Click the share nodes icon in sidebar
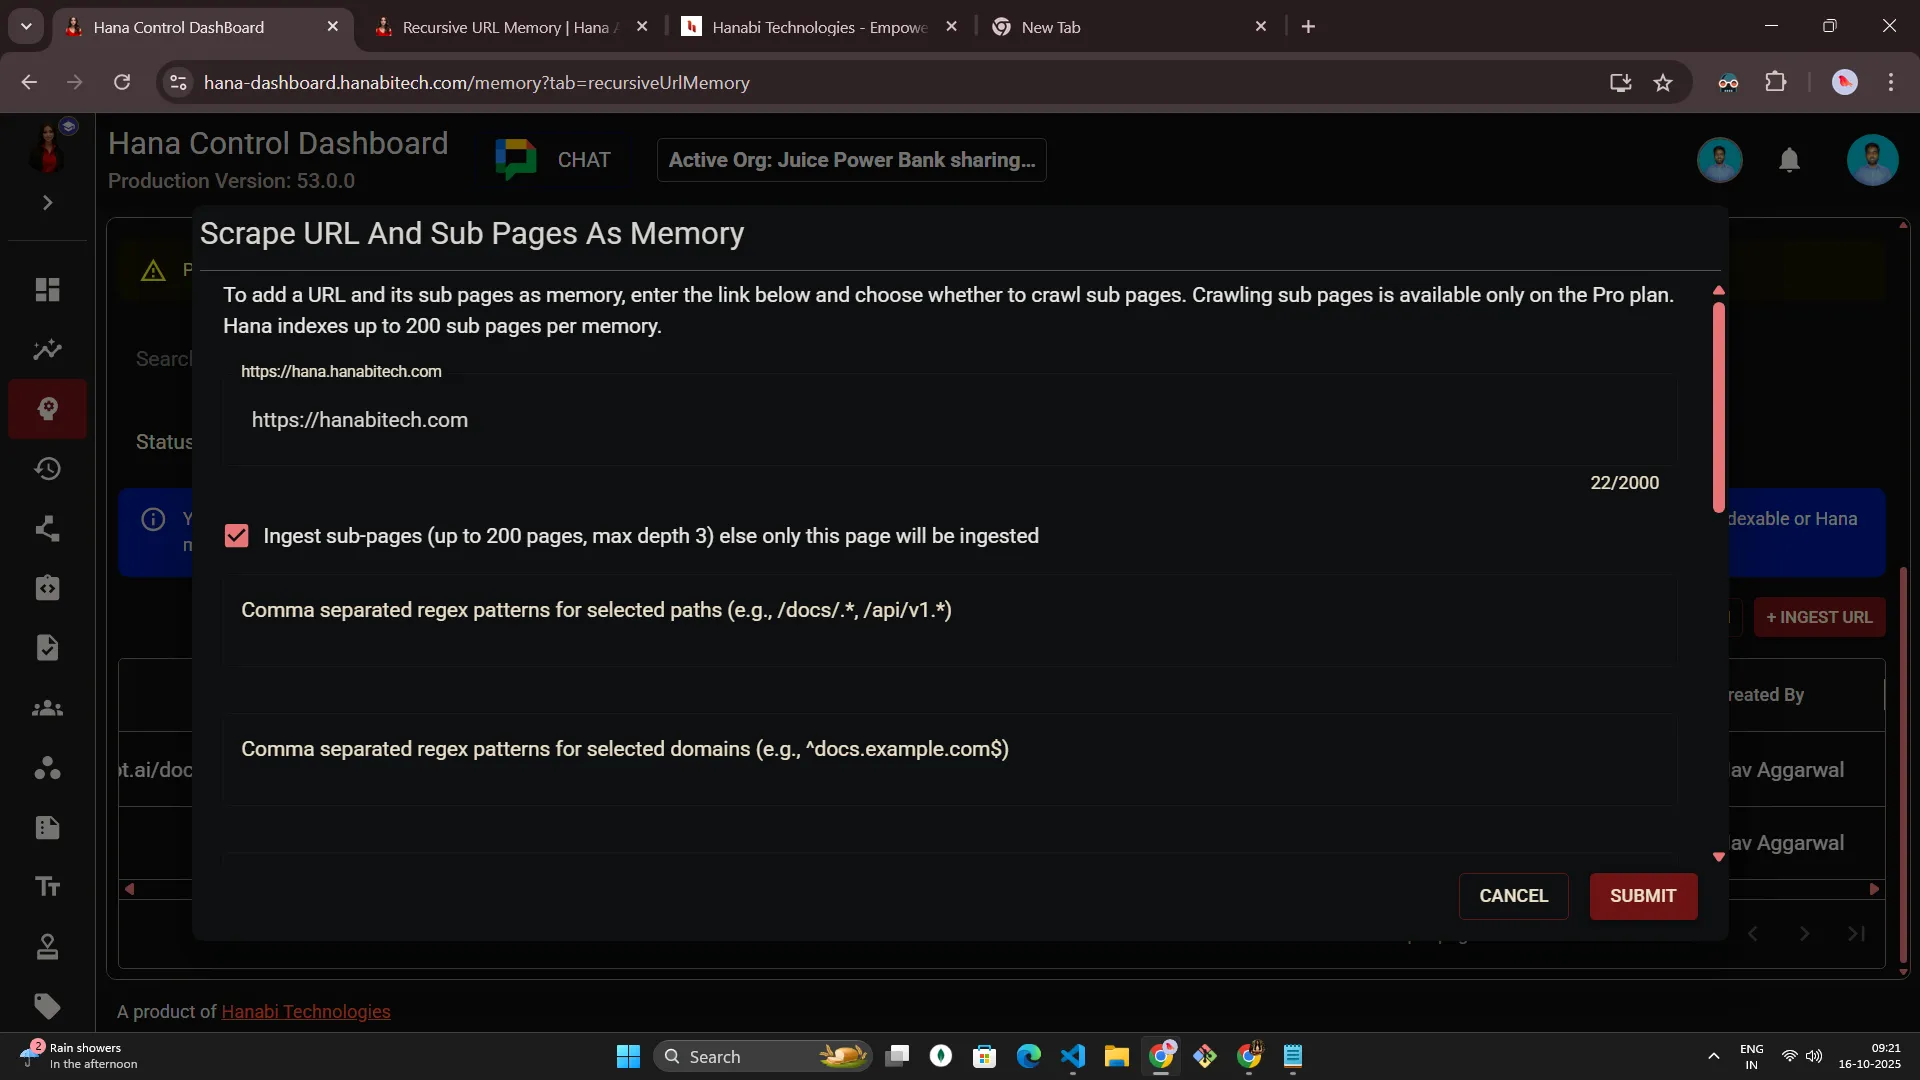Screen dimensions: 1920x1080 (x=47, y=529)
